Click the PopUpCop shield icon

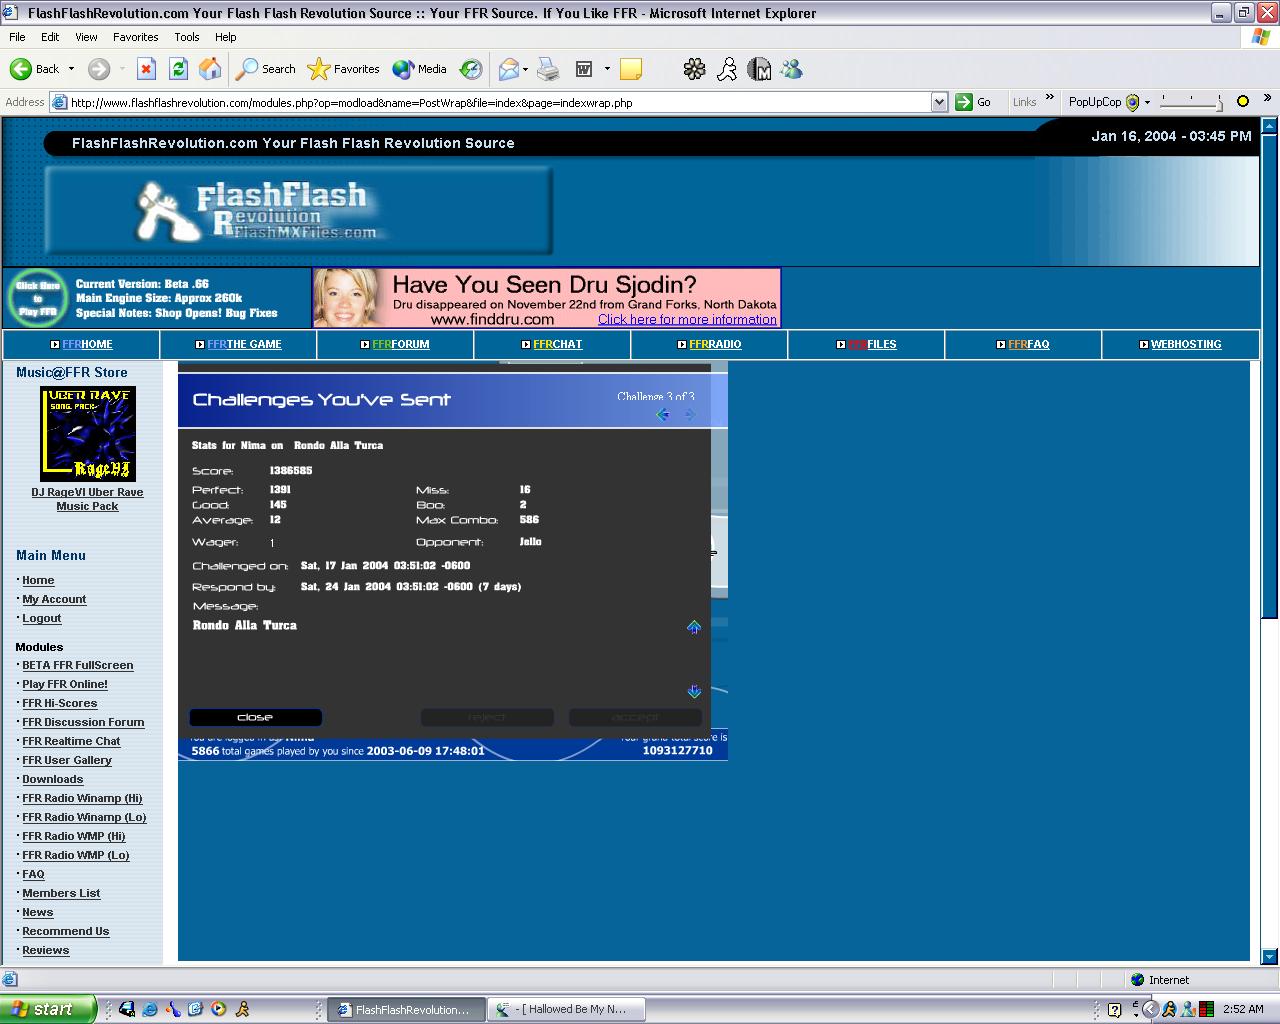pos(1132,102)
